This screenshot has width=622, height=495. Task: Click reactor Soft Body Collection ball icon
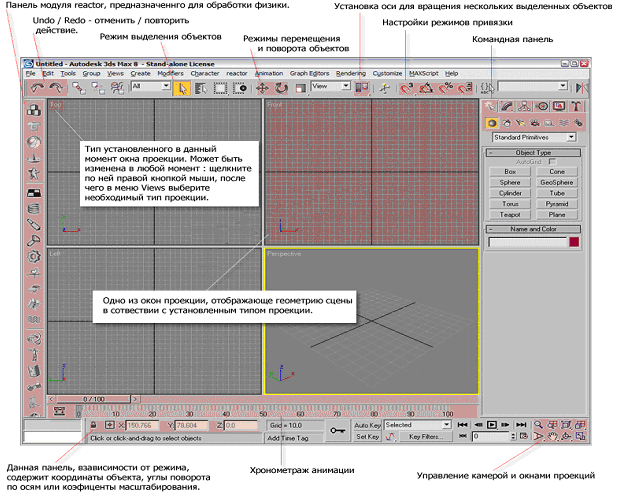34,142
